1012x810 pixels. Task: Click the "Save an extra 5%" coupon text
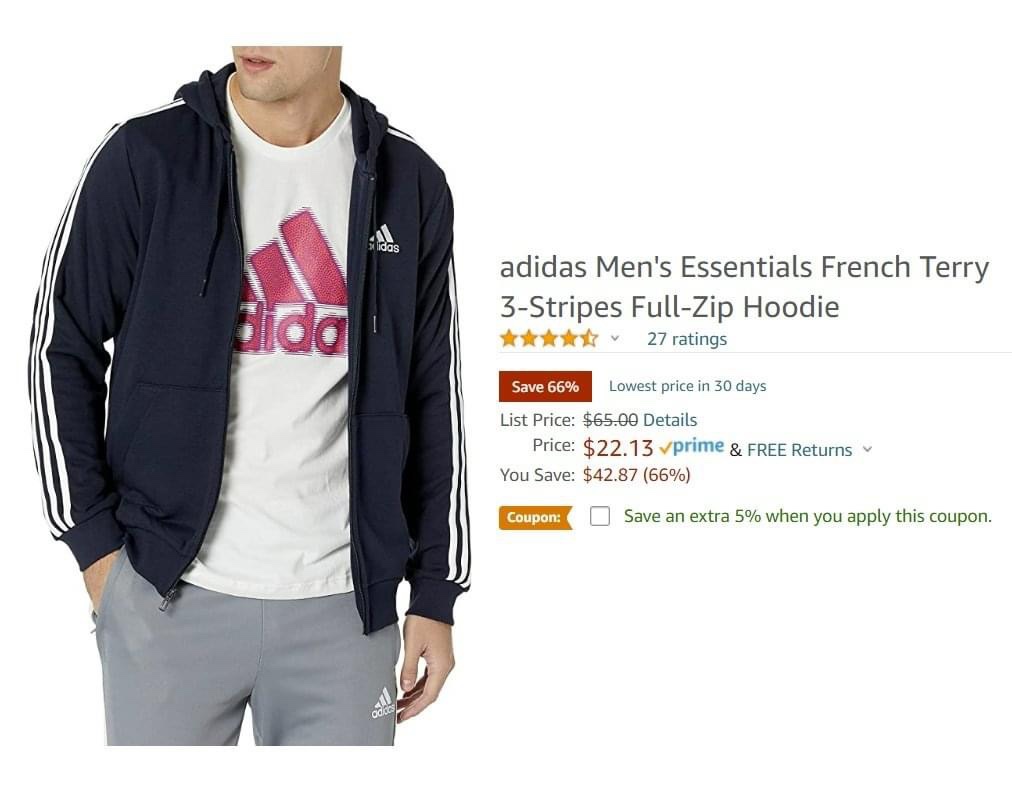[807, 517]
